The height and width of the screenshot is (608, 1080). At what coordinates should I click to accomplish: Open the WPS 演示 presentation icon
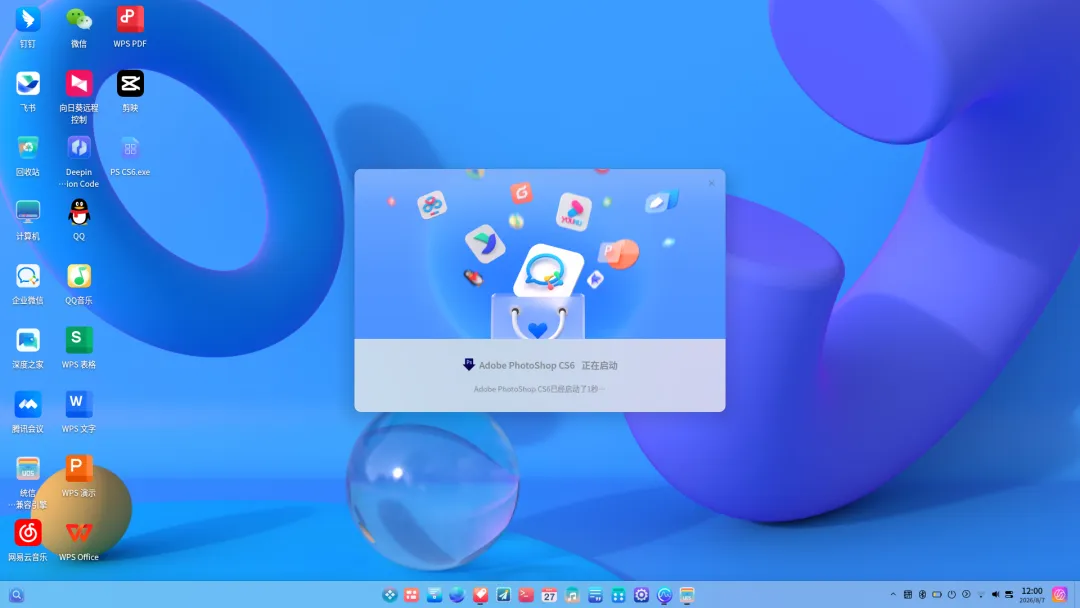pos(79,468)
